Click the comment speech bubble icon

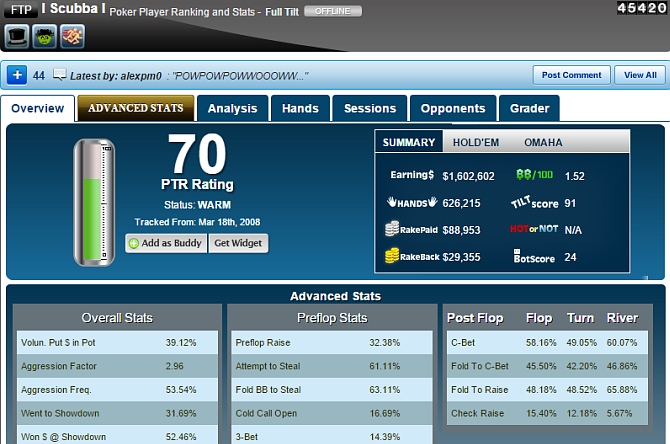pos(59,75)
